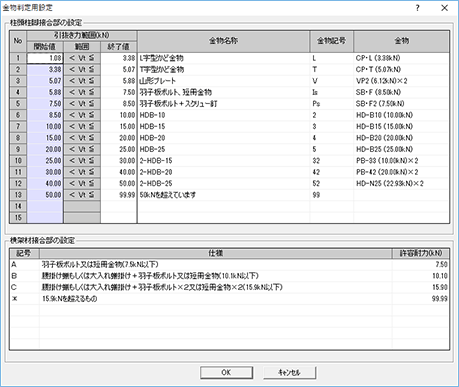Image resolution: width=459 pixels, height=387 pixels.
Task: Select hardware name 2-HDB-20
Action: point(223,172)
